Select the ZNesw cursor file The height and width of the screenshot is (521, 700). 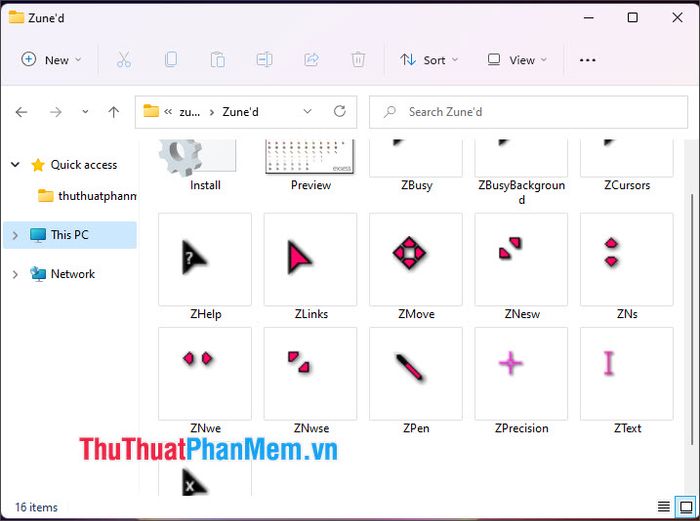point(521,267)
